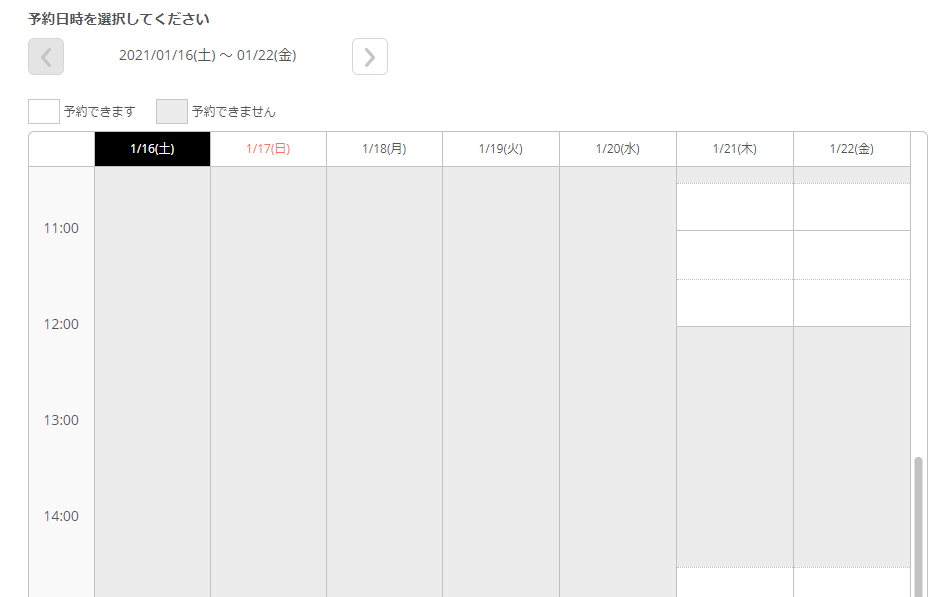932x597 pixels.
Task: Select the 1/21(木) column header
Action: (735, 149)
